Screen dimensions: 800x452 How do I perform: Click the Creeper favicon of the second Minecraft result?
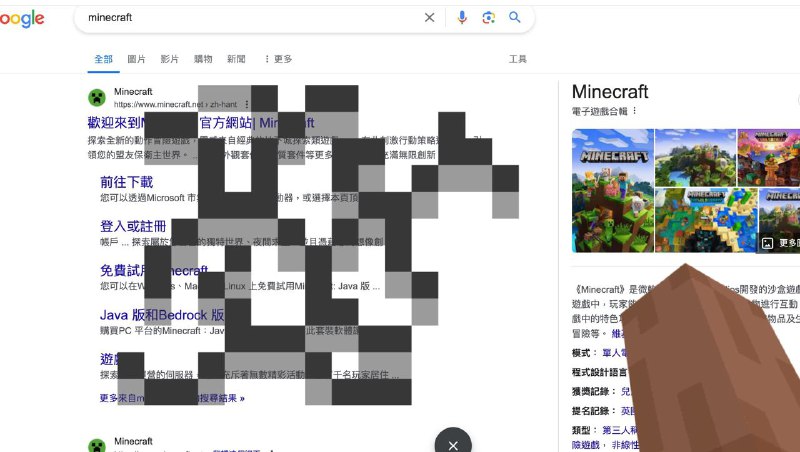97,445
